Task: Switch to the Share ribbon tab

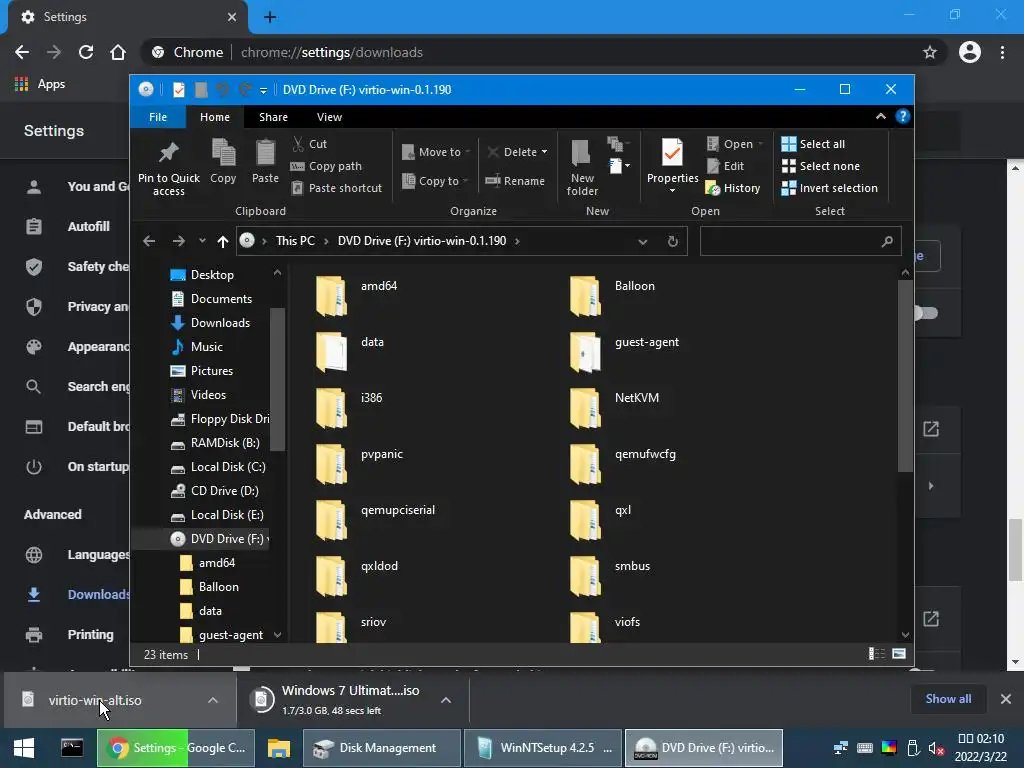Action: click(273, 117)
